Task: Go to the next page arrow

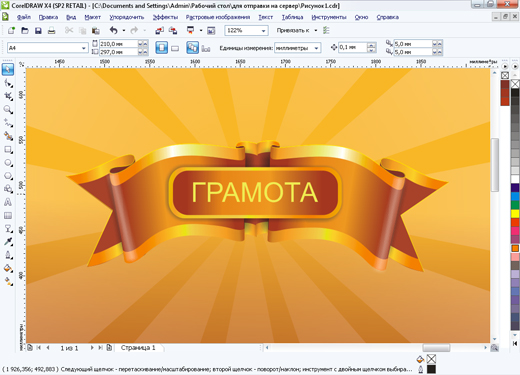Action: (92, 348)
